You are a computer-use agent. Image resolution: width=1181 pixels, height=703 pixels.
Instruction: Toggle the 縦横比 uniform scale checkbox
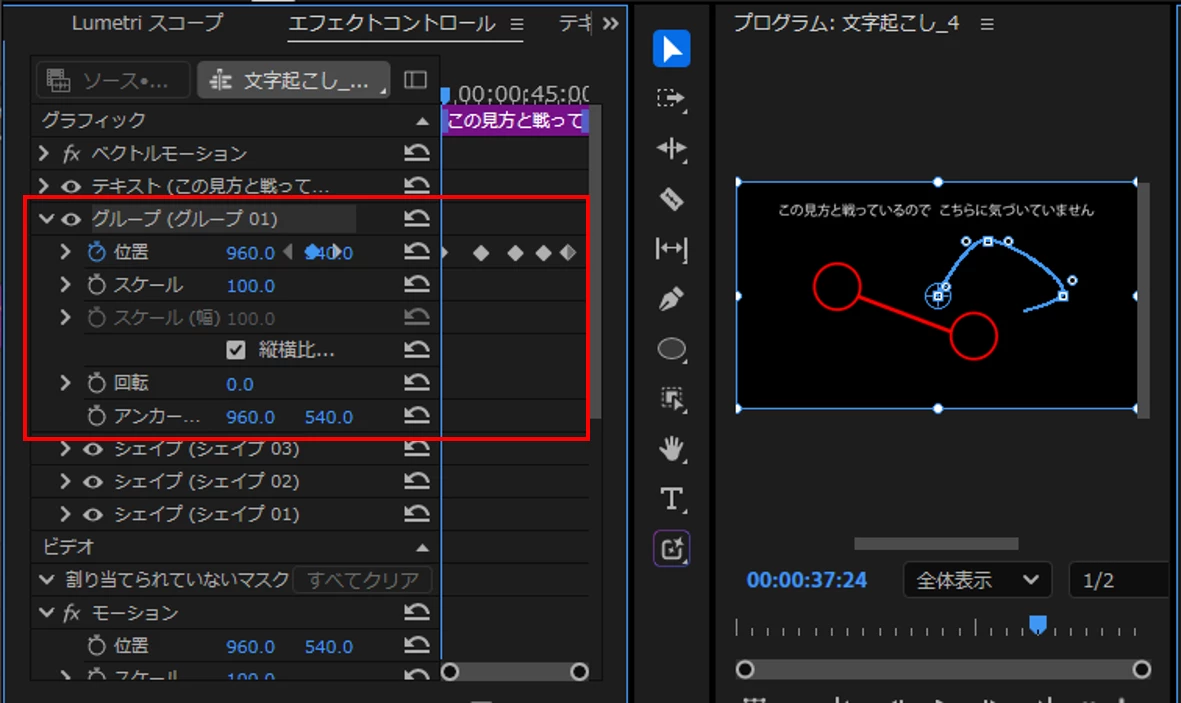[x=236, y=350]
